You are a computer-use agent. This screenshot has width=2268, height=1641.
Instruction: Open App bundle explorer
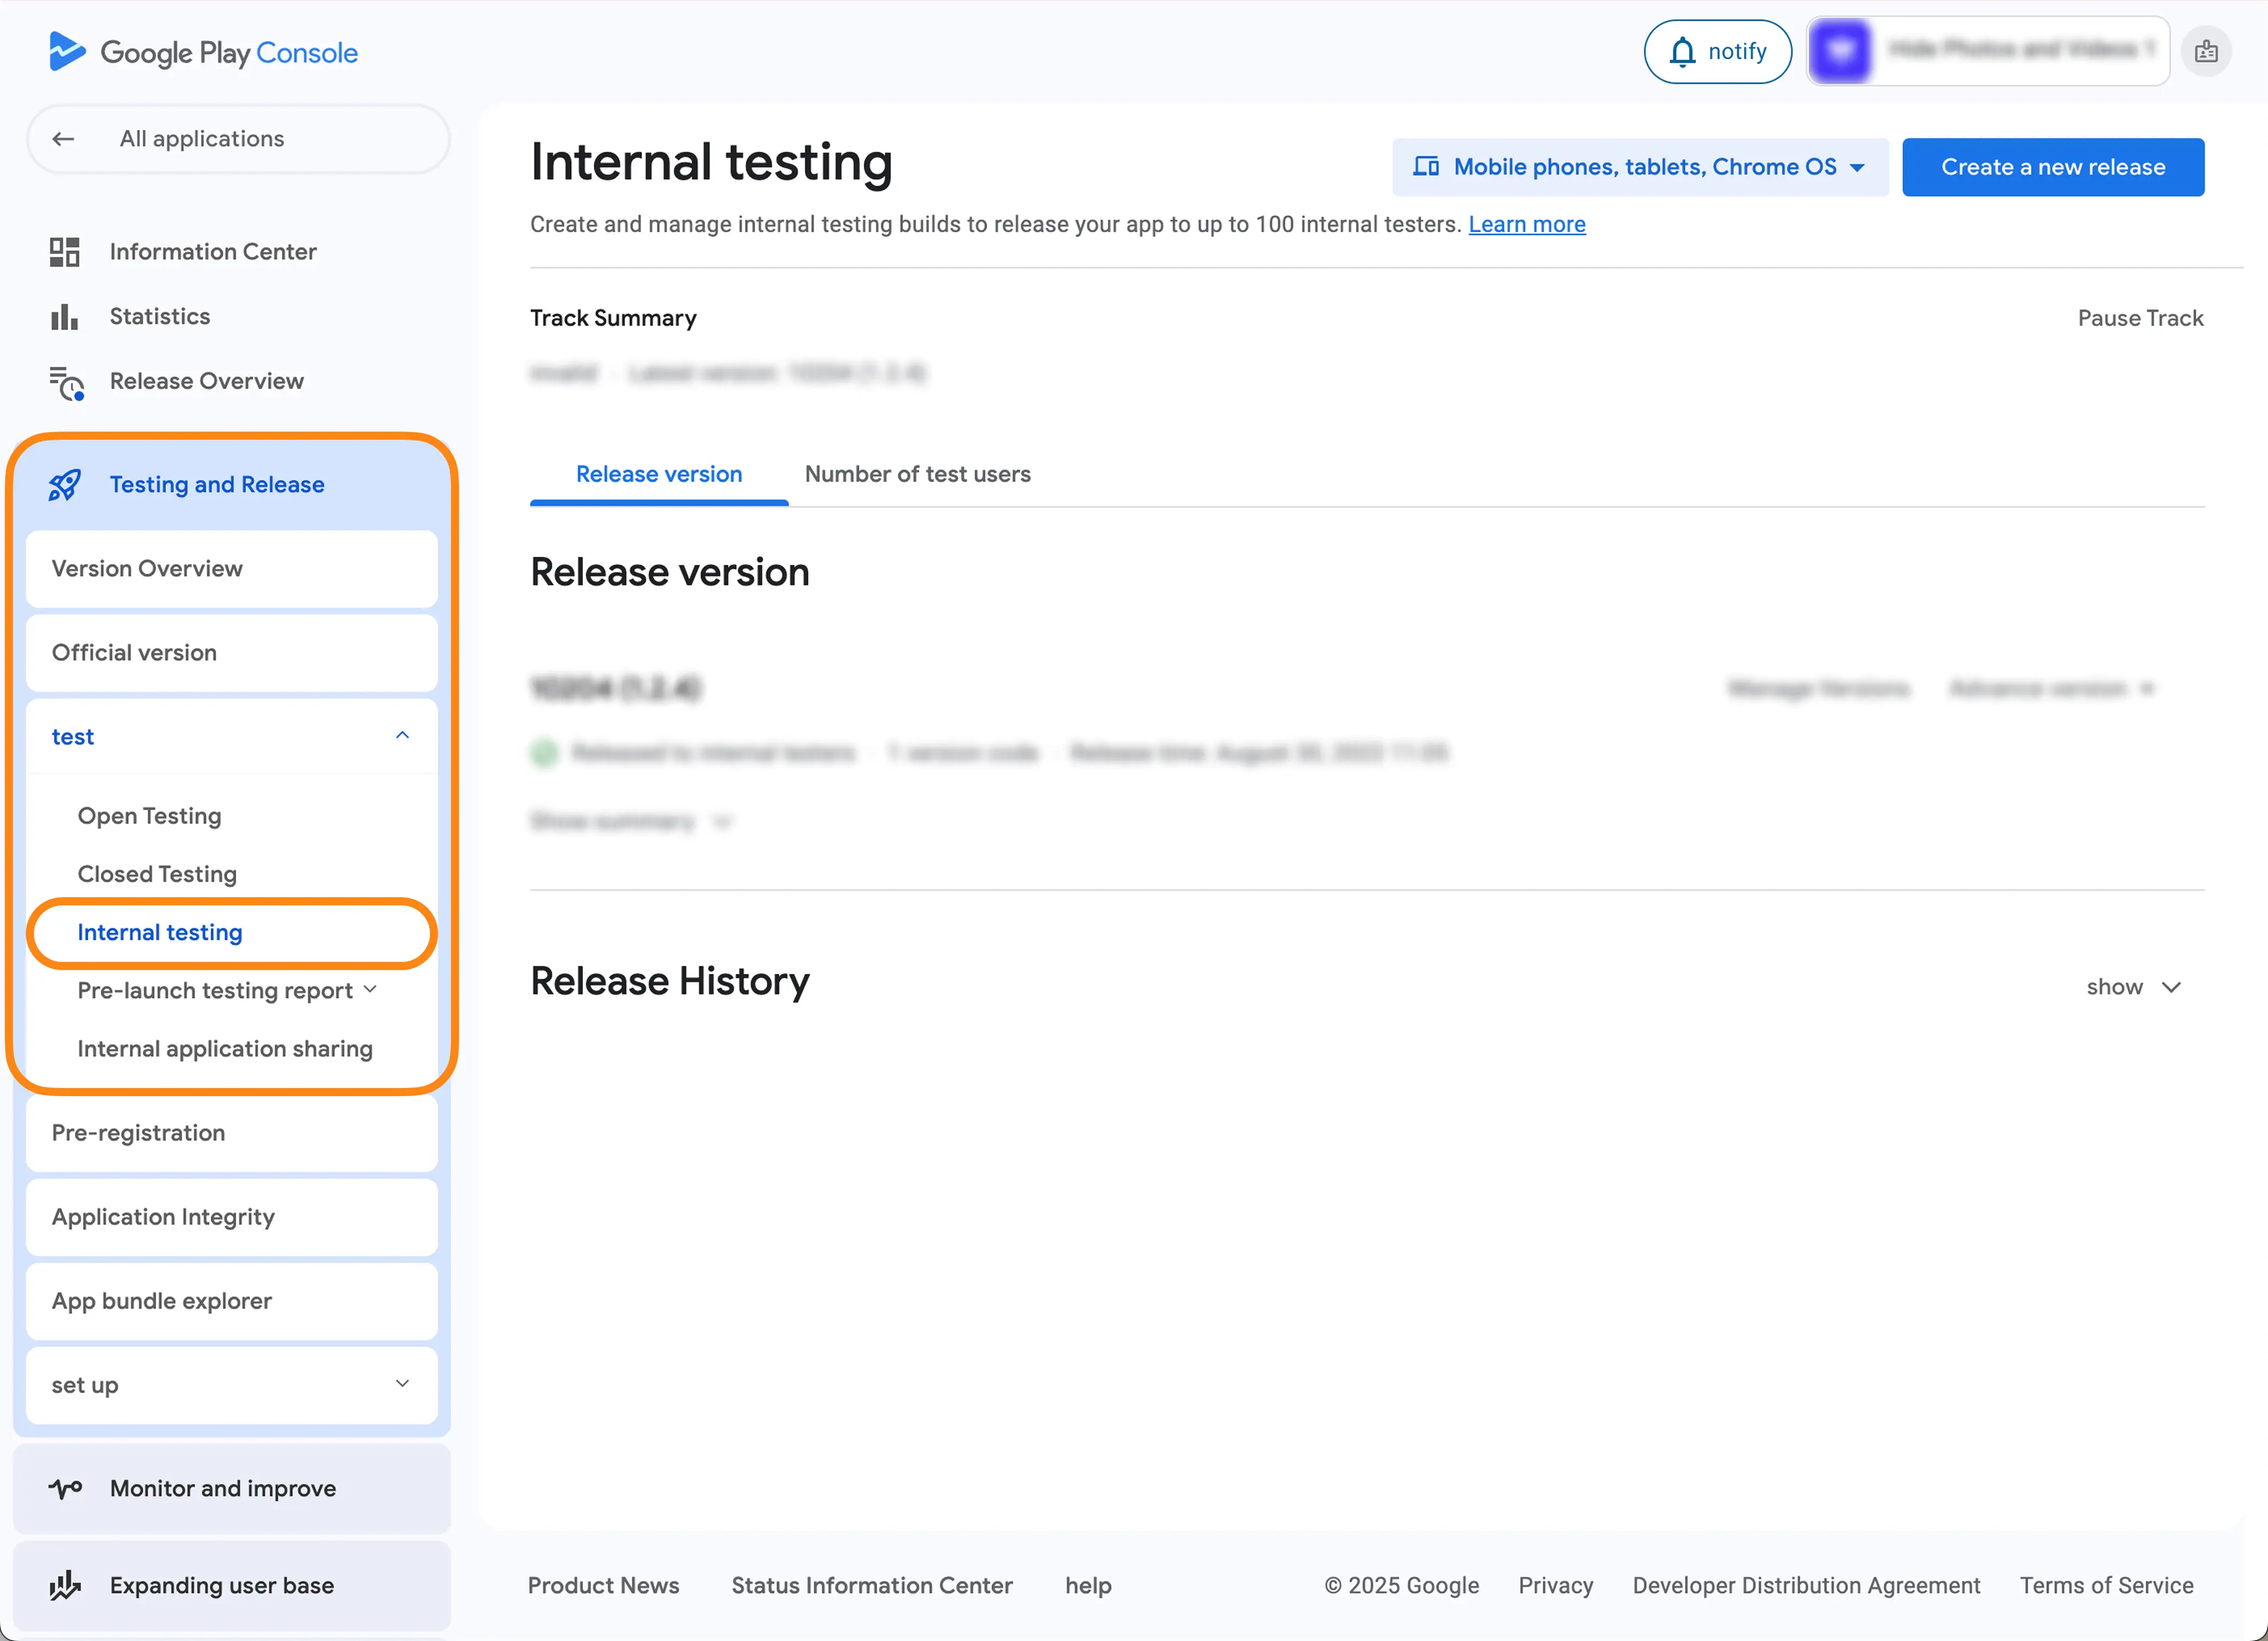(x=232, y=1302)
